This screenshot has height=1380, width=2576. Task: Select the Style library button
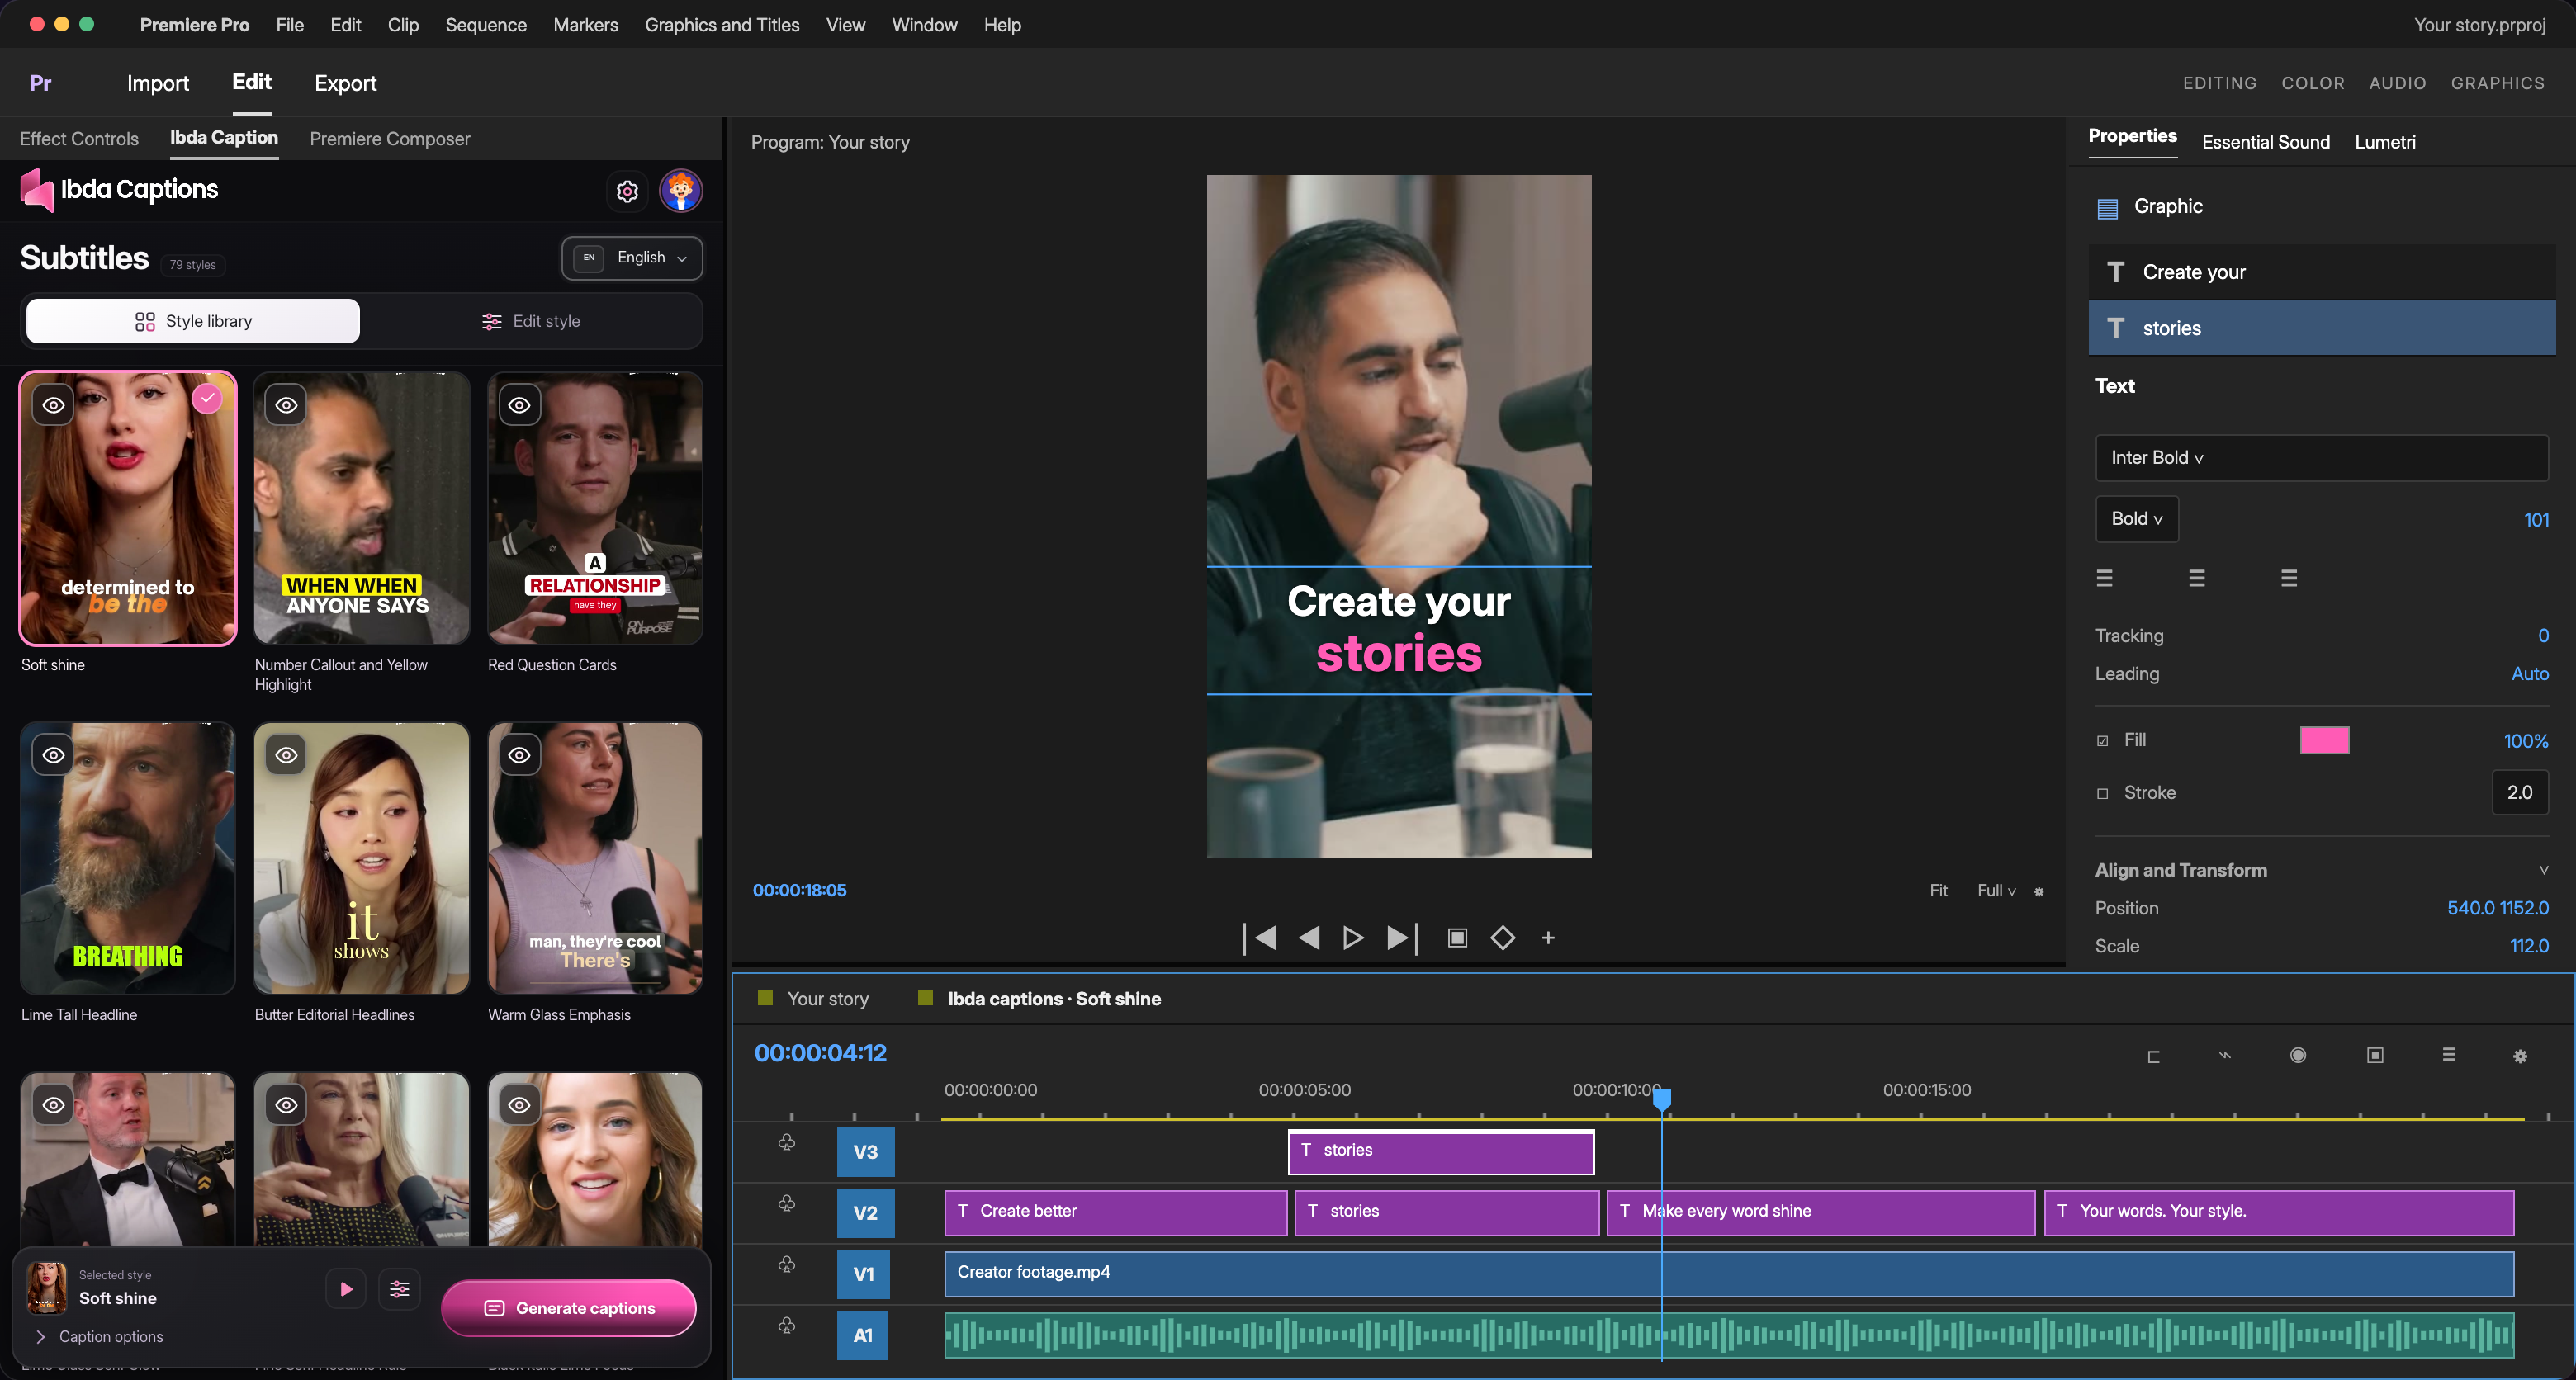point(193,321)
